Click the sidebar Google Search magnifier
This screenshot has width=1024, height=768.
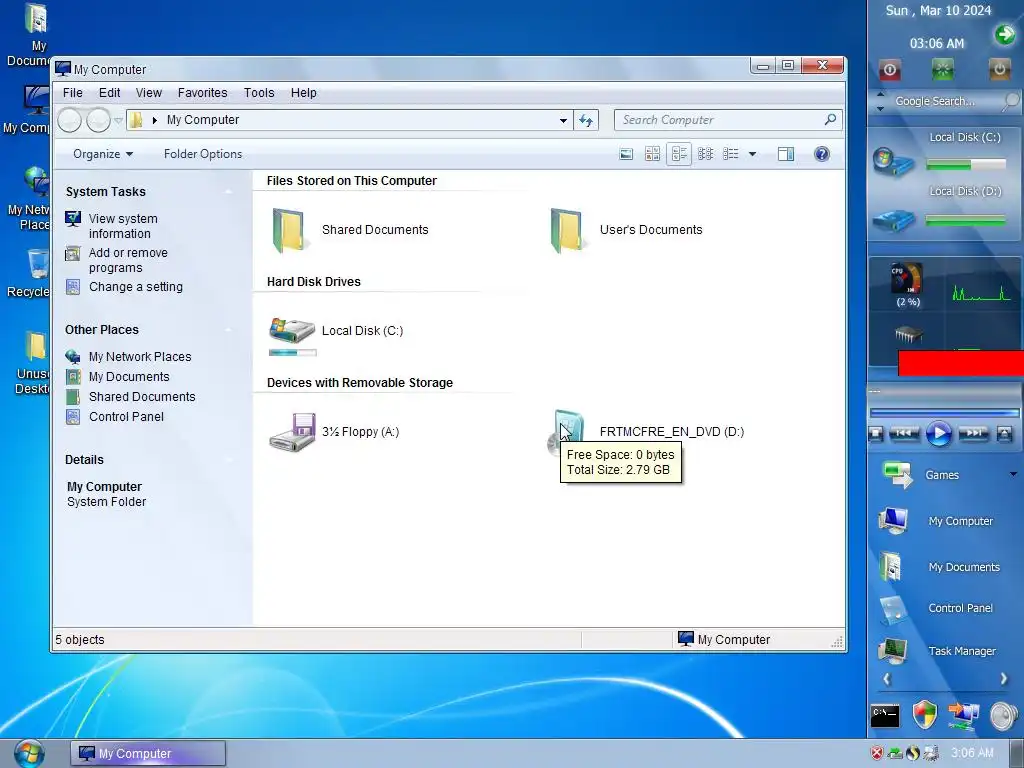pos(1010,101)
